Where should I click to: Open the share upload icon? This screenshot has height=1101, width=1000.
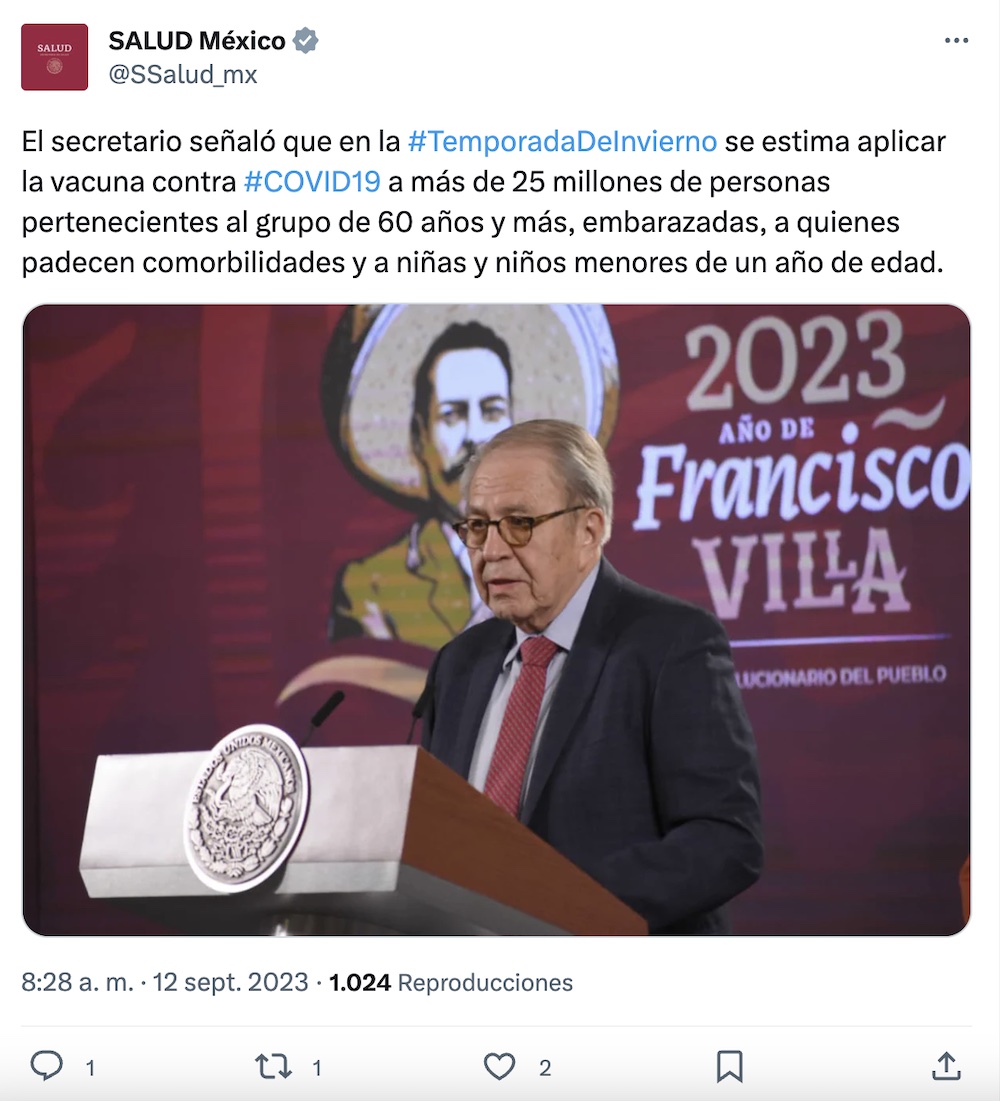coord(946,1066)
